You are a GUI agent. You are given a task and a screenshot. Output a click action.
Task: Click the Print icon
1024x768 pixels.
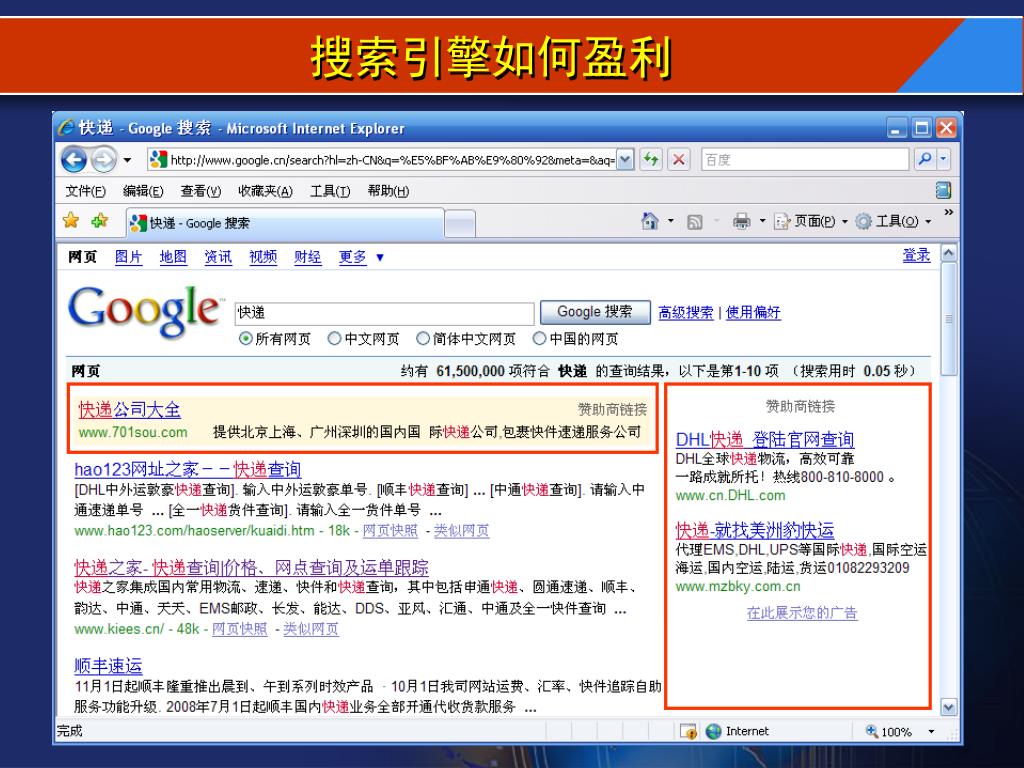tap(741, 221)
